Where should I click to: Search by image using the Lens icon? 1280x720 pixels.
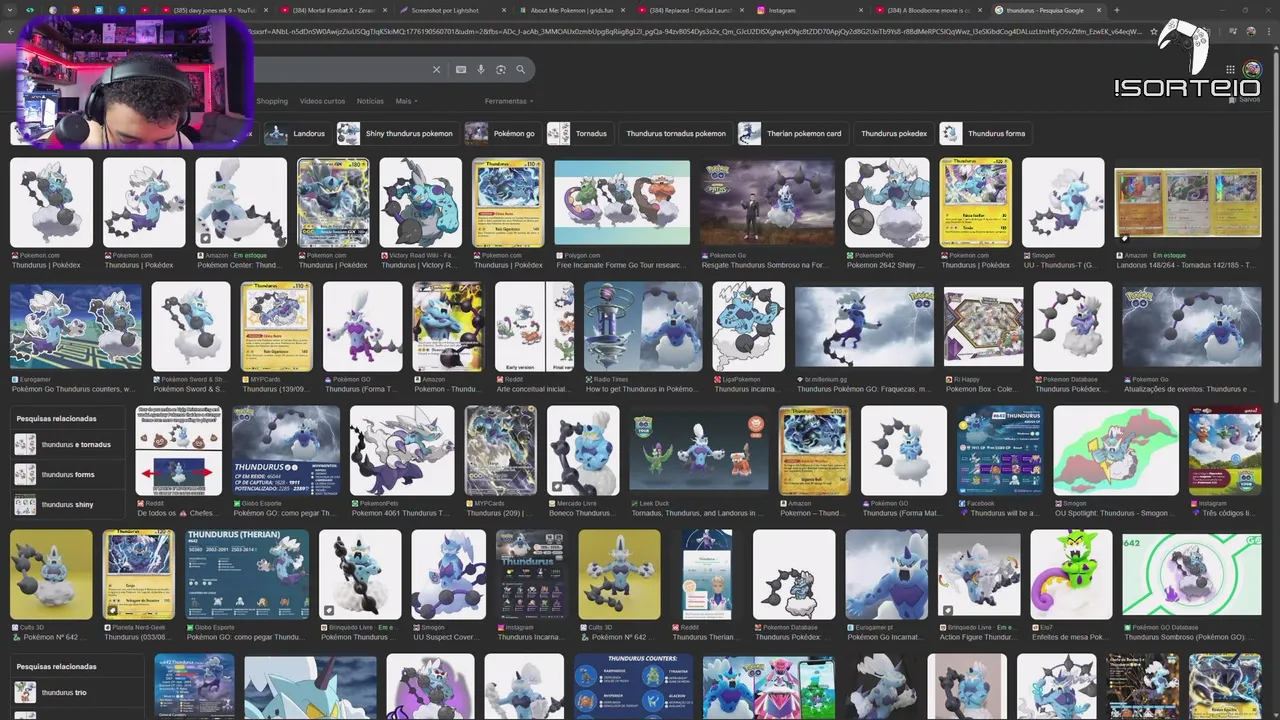(501, 70)
